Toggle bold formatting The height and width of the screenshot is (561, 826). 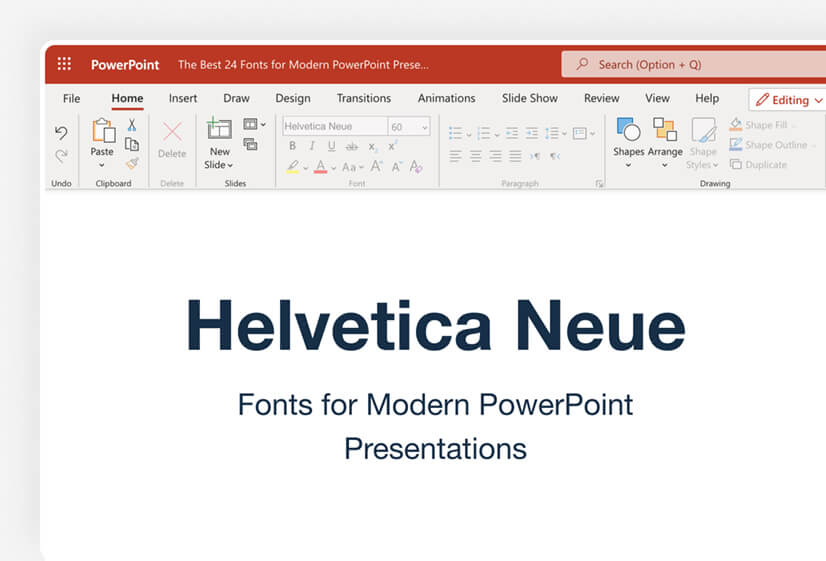[x=292, y=146]
